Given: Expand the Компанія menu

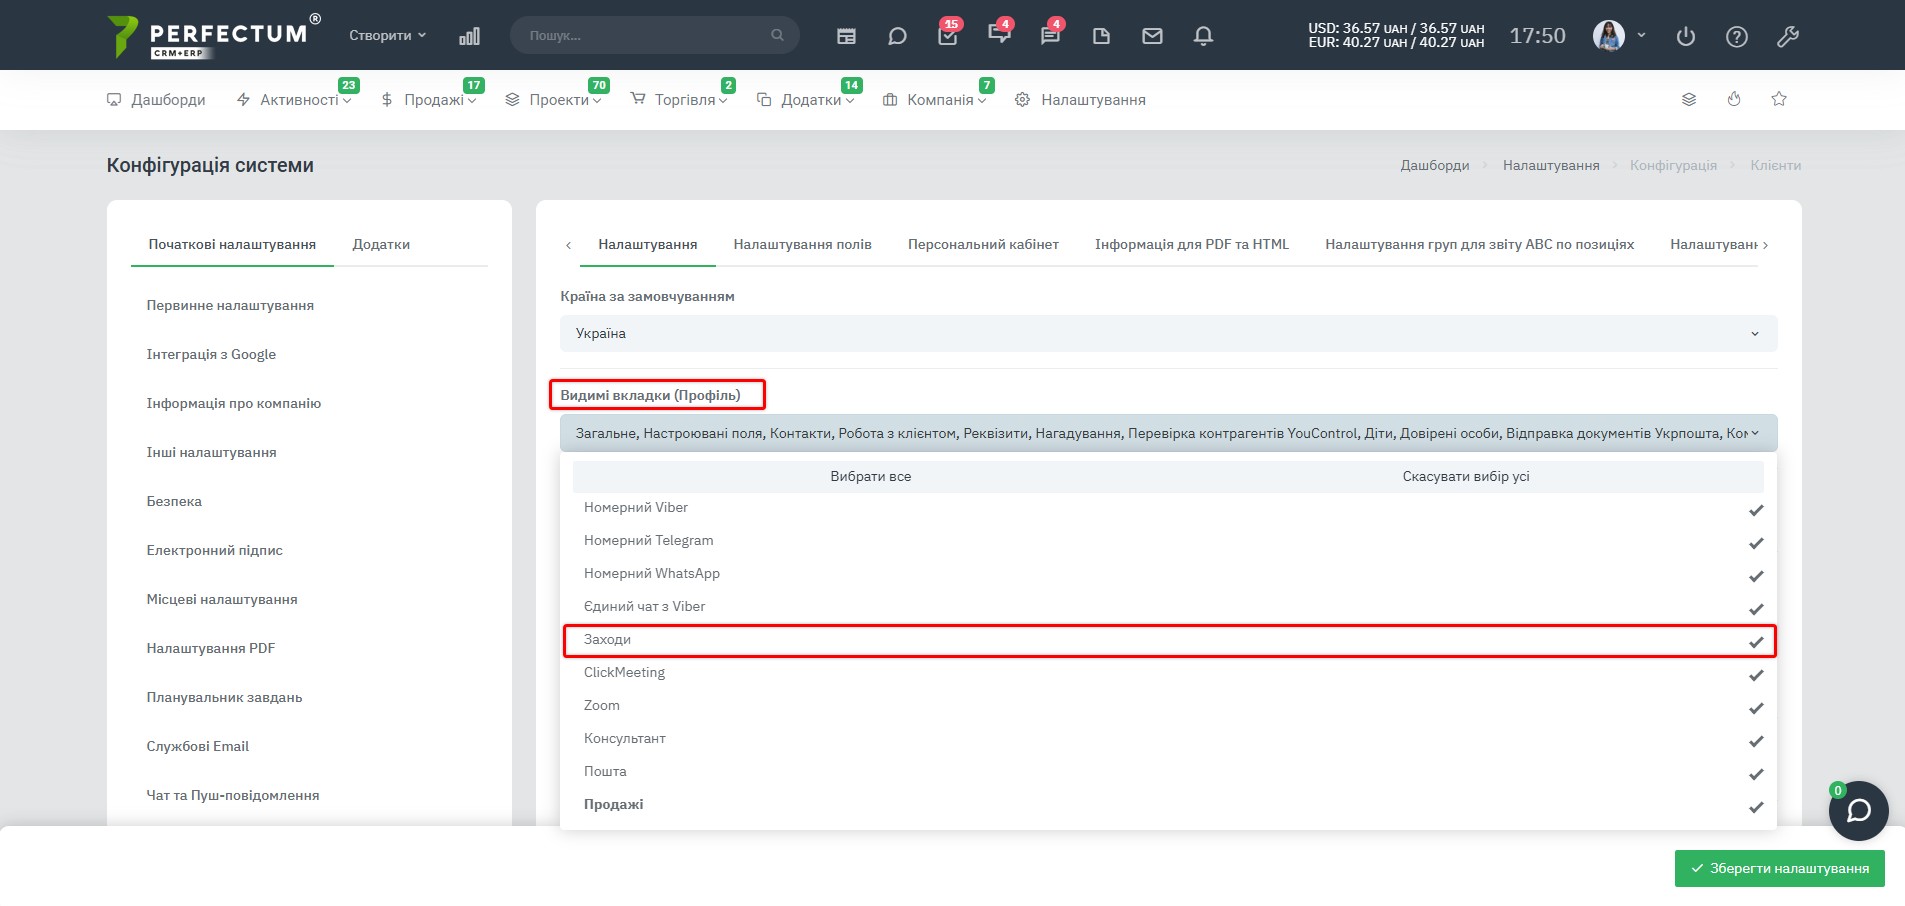Looking at the screenshot, I should click(934, 100).
